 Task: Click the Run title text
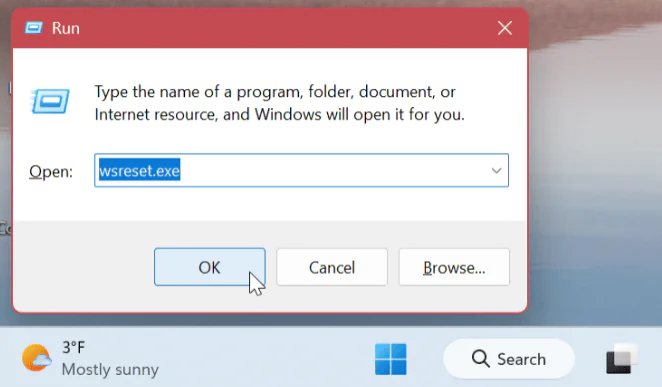[x=65, y=28]
